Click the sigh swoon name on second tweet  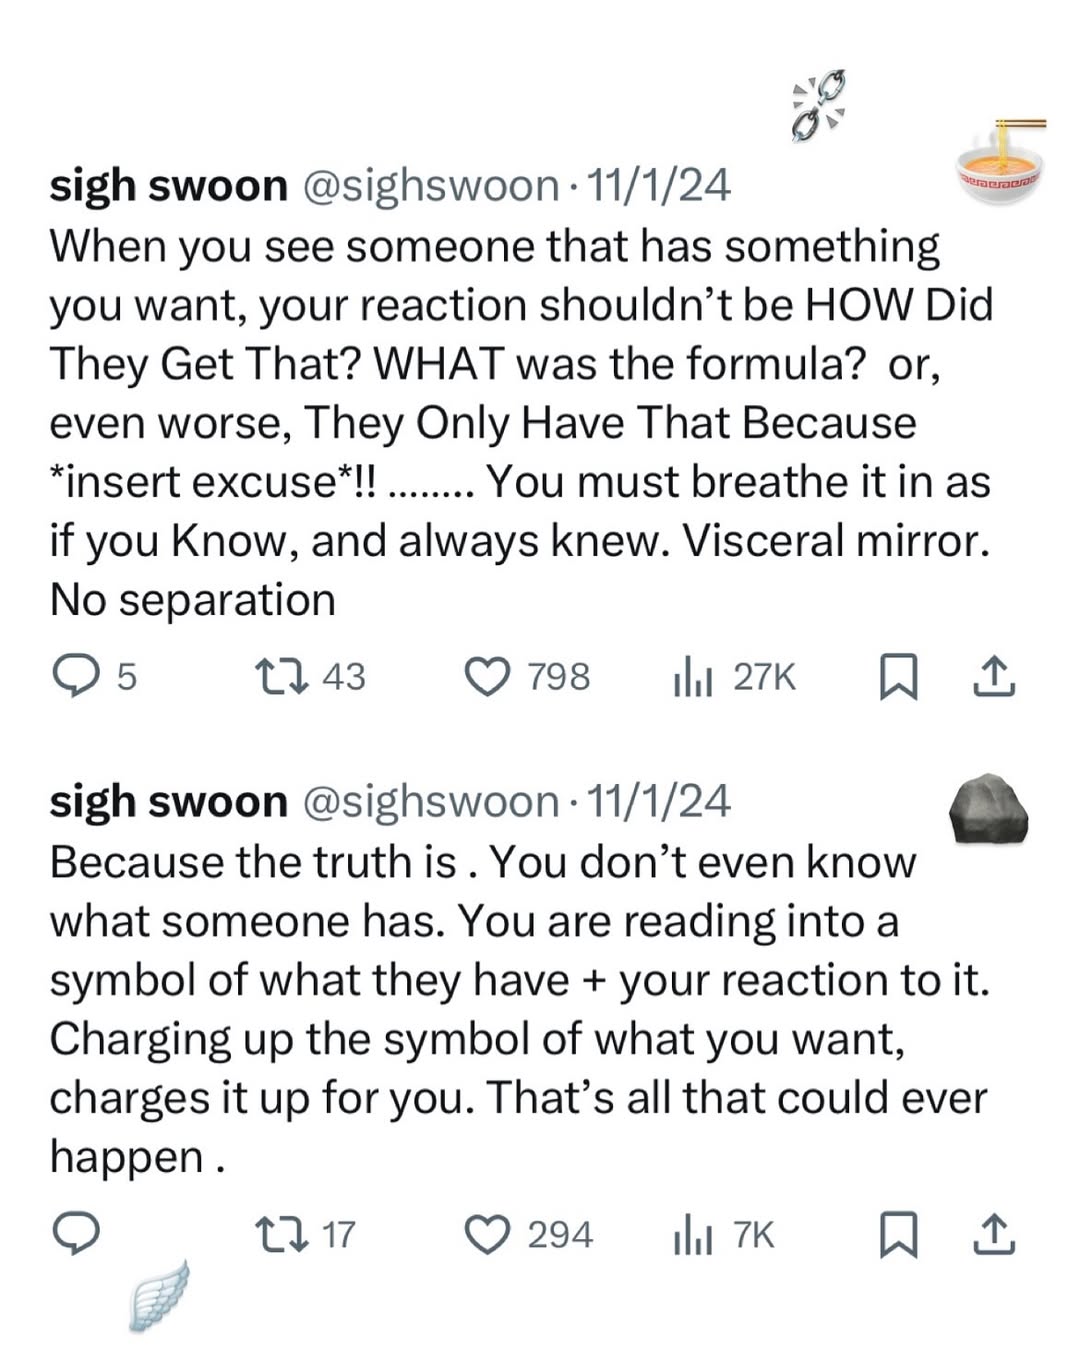click(168, 801)
